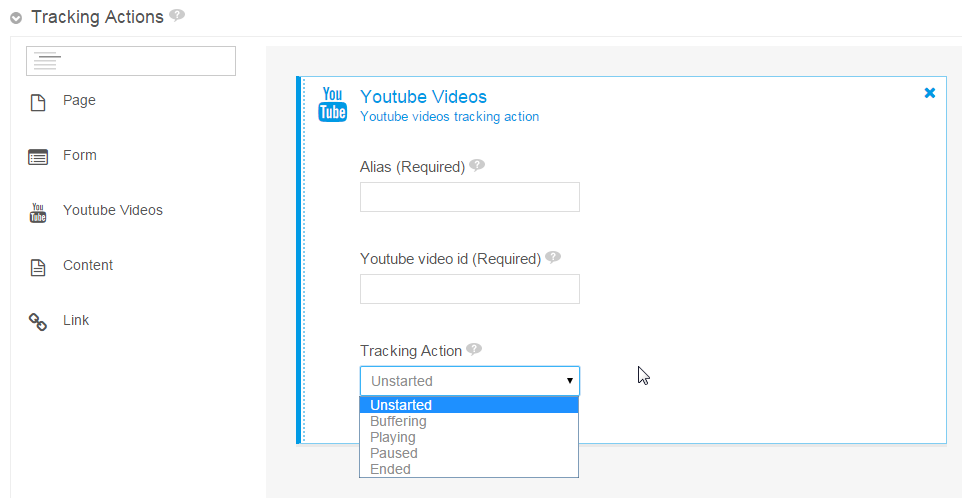Close the Youtube Videos action panel
Viewport: 962px width, 498px height.
929,93
